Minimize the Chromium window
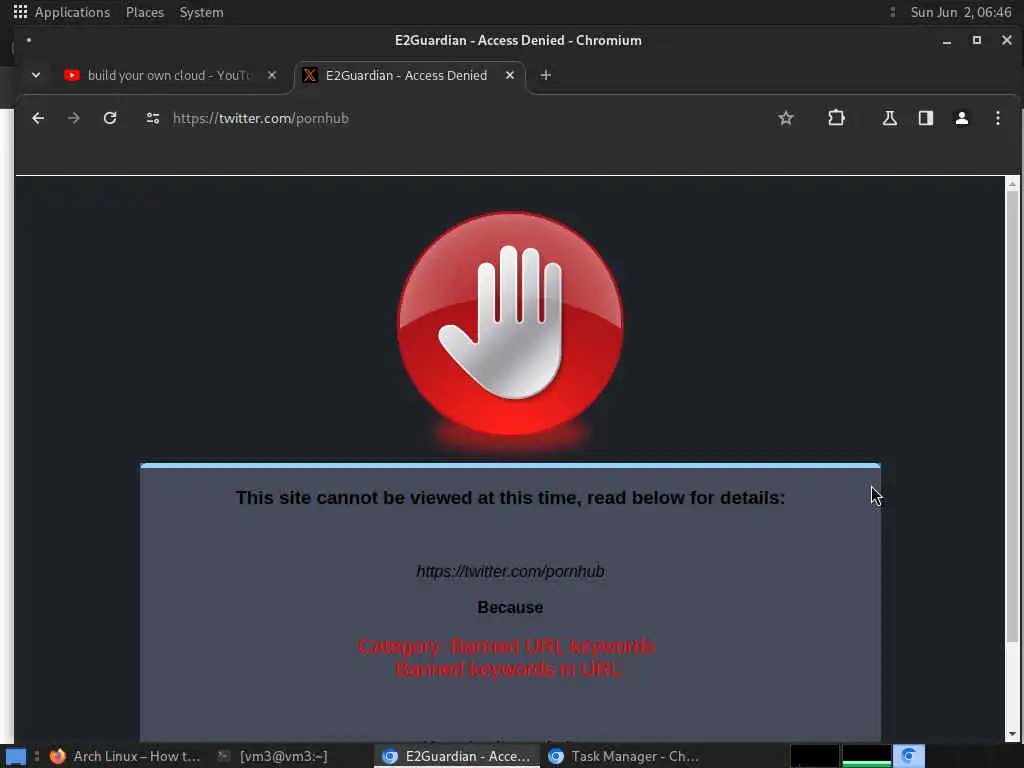This screenshot has height=768, width=1024. [946, 40]
